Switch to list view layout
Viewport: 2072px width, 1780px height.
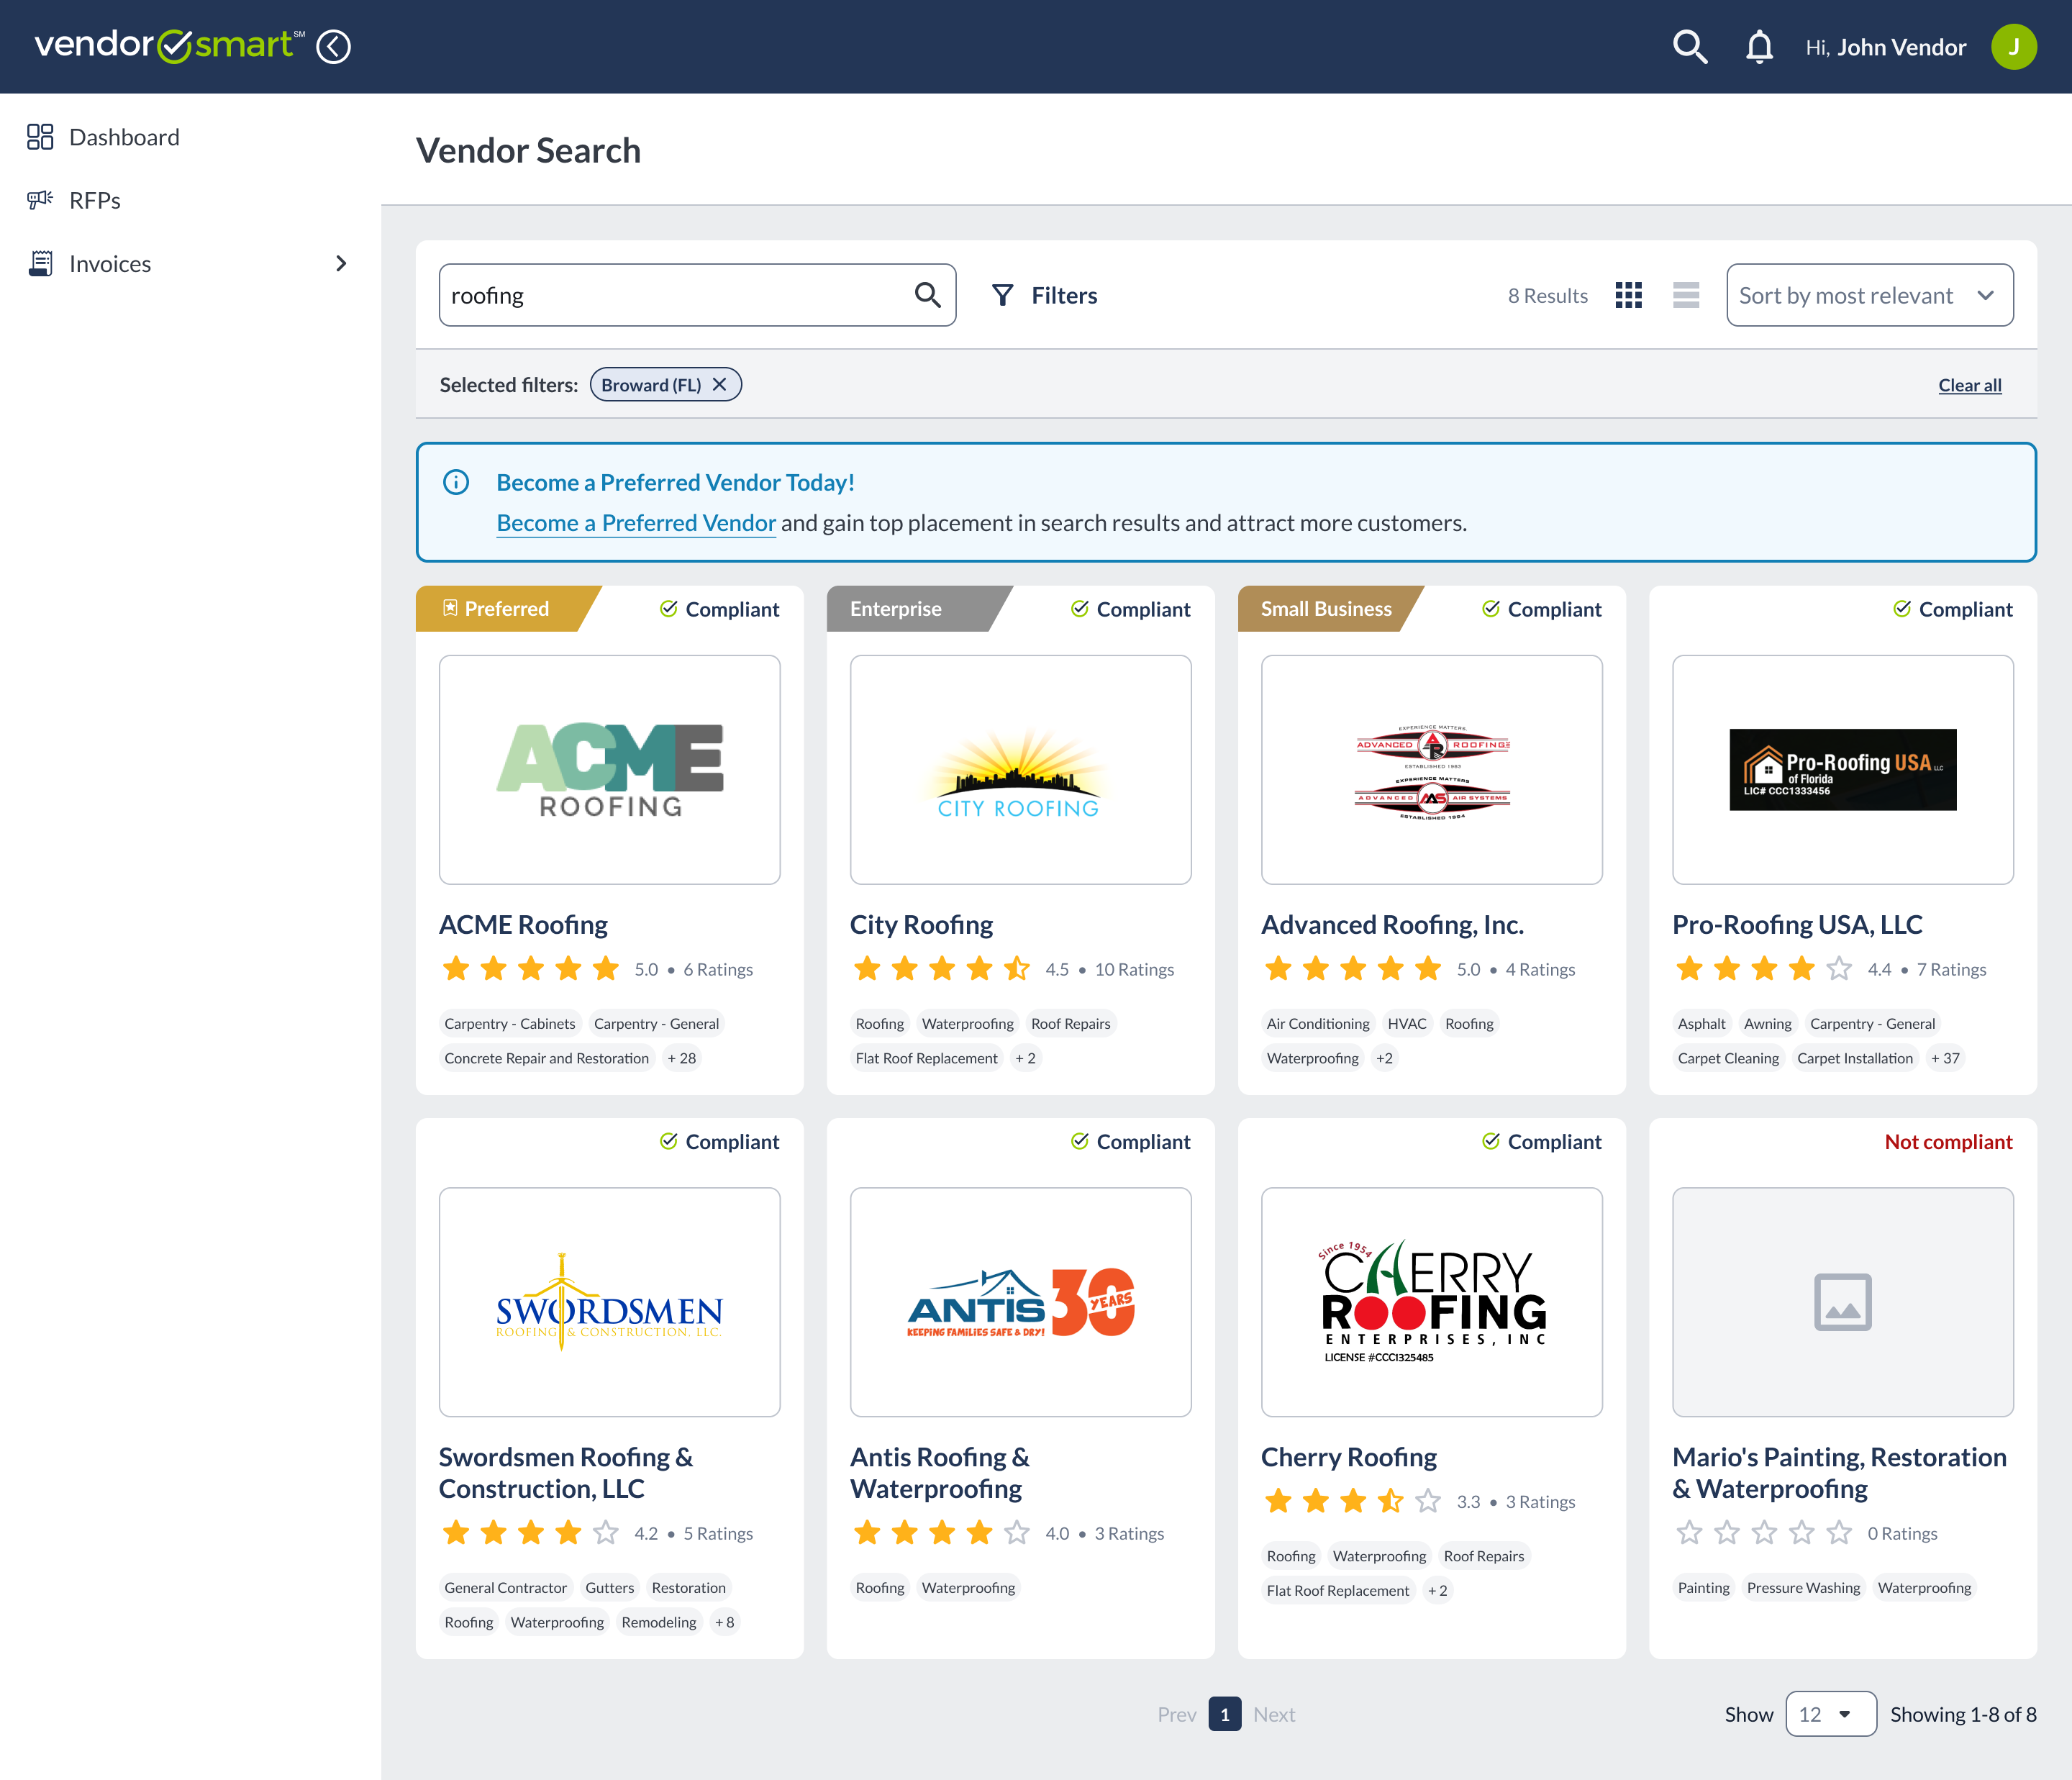point(1686,295)
